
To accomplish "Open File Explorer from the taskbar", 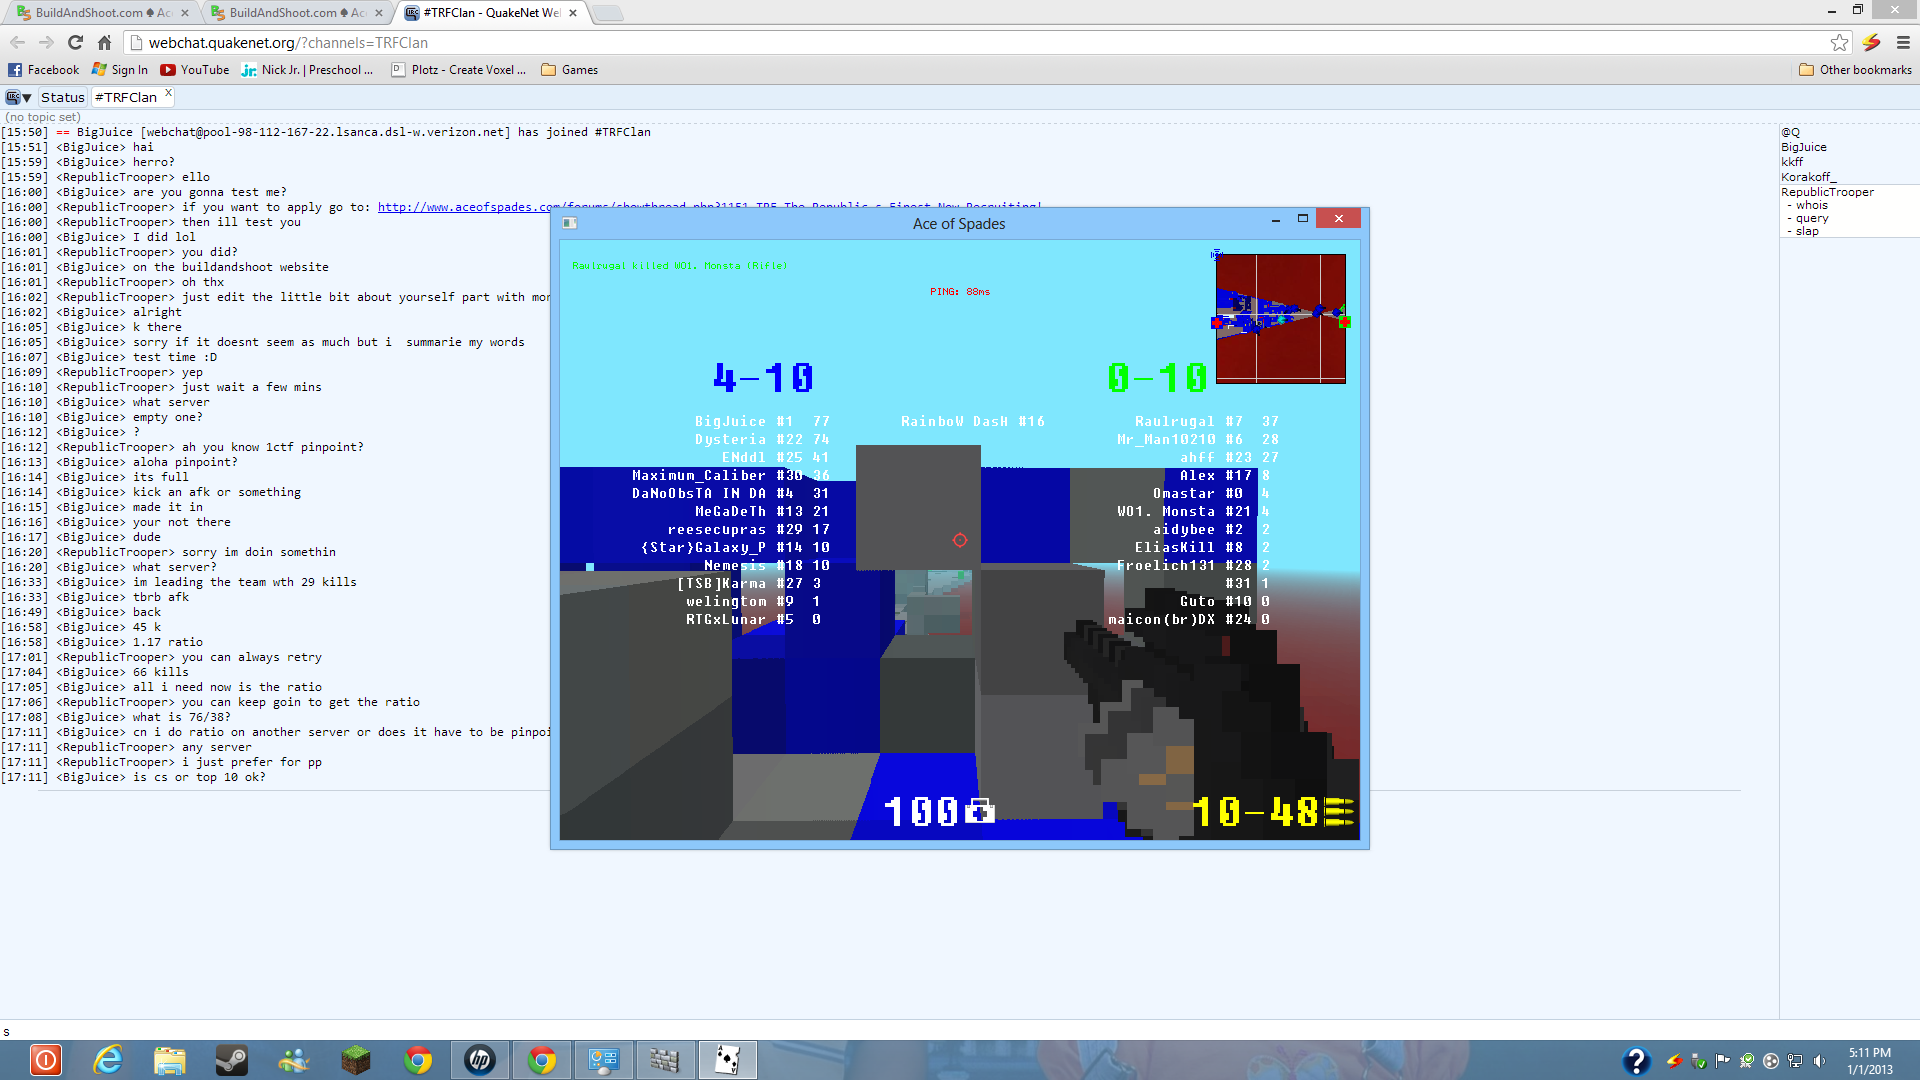I will [170, 1060].
